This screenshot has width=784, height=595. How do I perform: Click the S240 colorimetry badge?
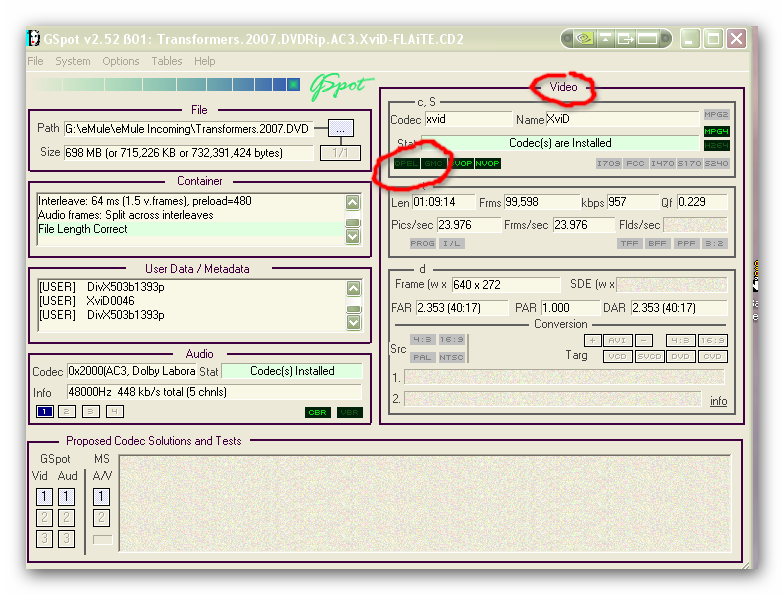(716, 164)
